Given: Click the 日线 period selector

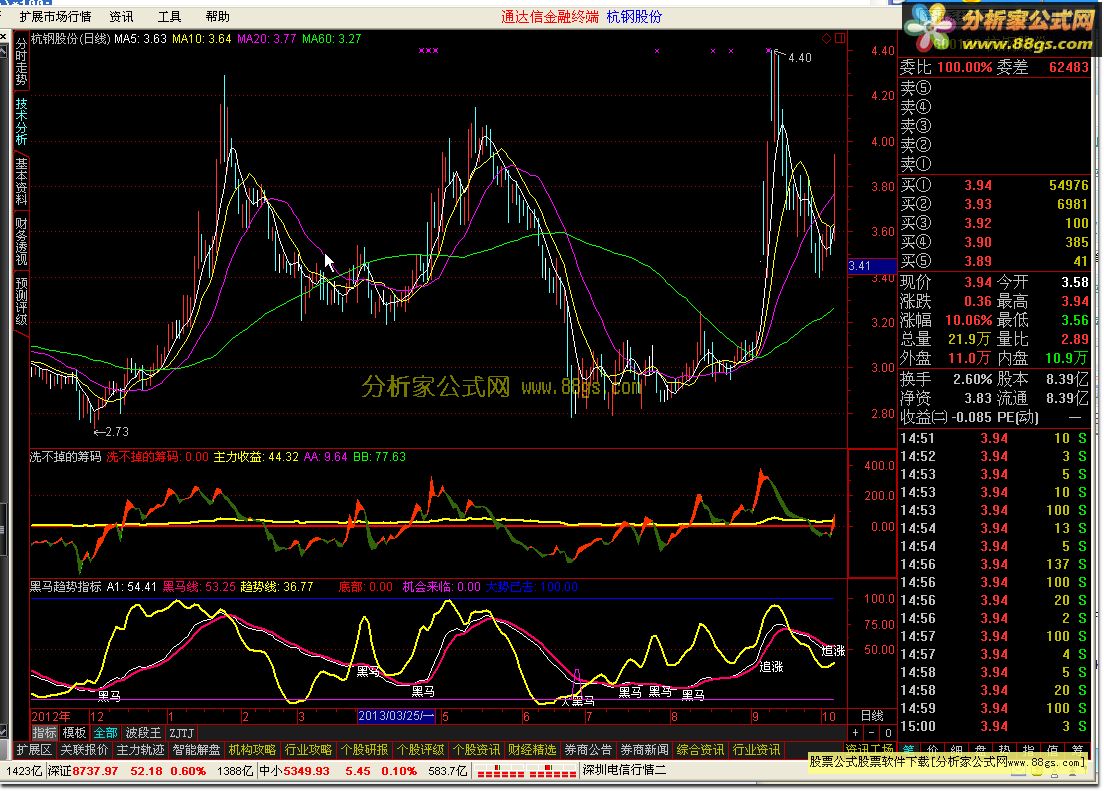Looking at the screenshot, I should 872,716.
